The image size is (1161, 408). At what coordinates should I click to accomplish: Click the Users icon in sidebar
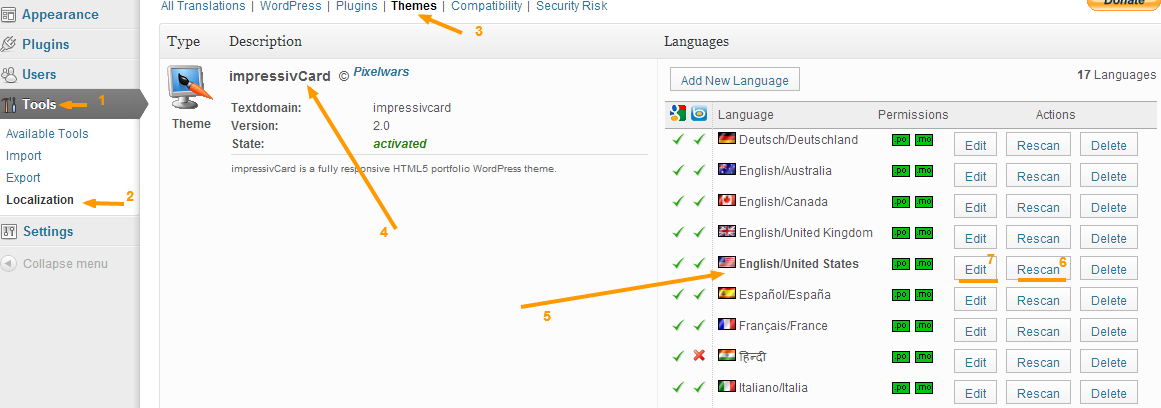click(9, 74)
